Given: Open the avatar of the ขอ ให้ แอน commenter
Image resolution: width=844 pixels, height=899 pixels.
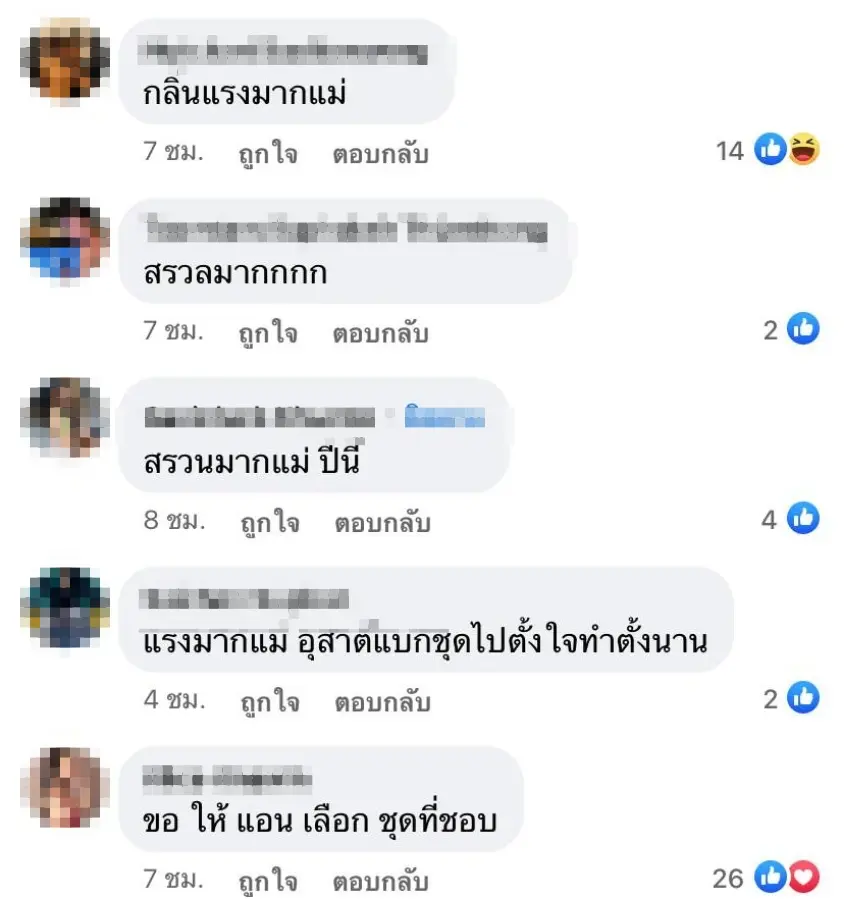Looking at the screenshot, I should click(65, 788).
